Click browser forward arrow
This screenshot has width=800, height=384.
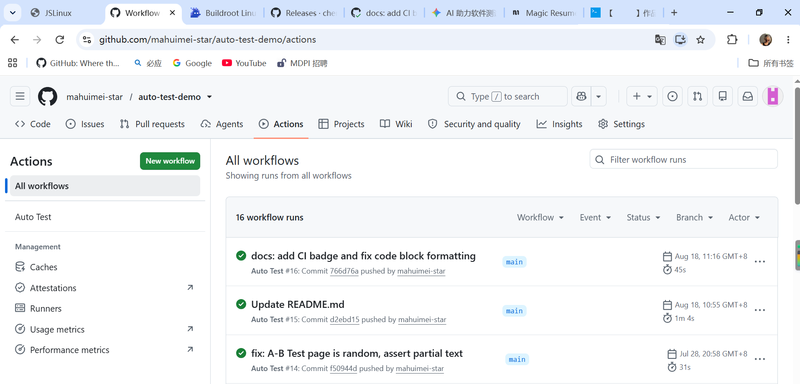37,40
